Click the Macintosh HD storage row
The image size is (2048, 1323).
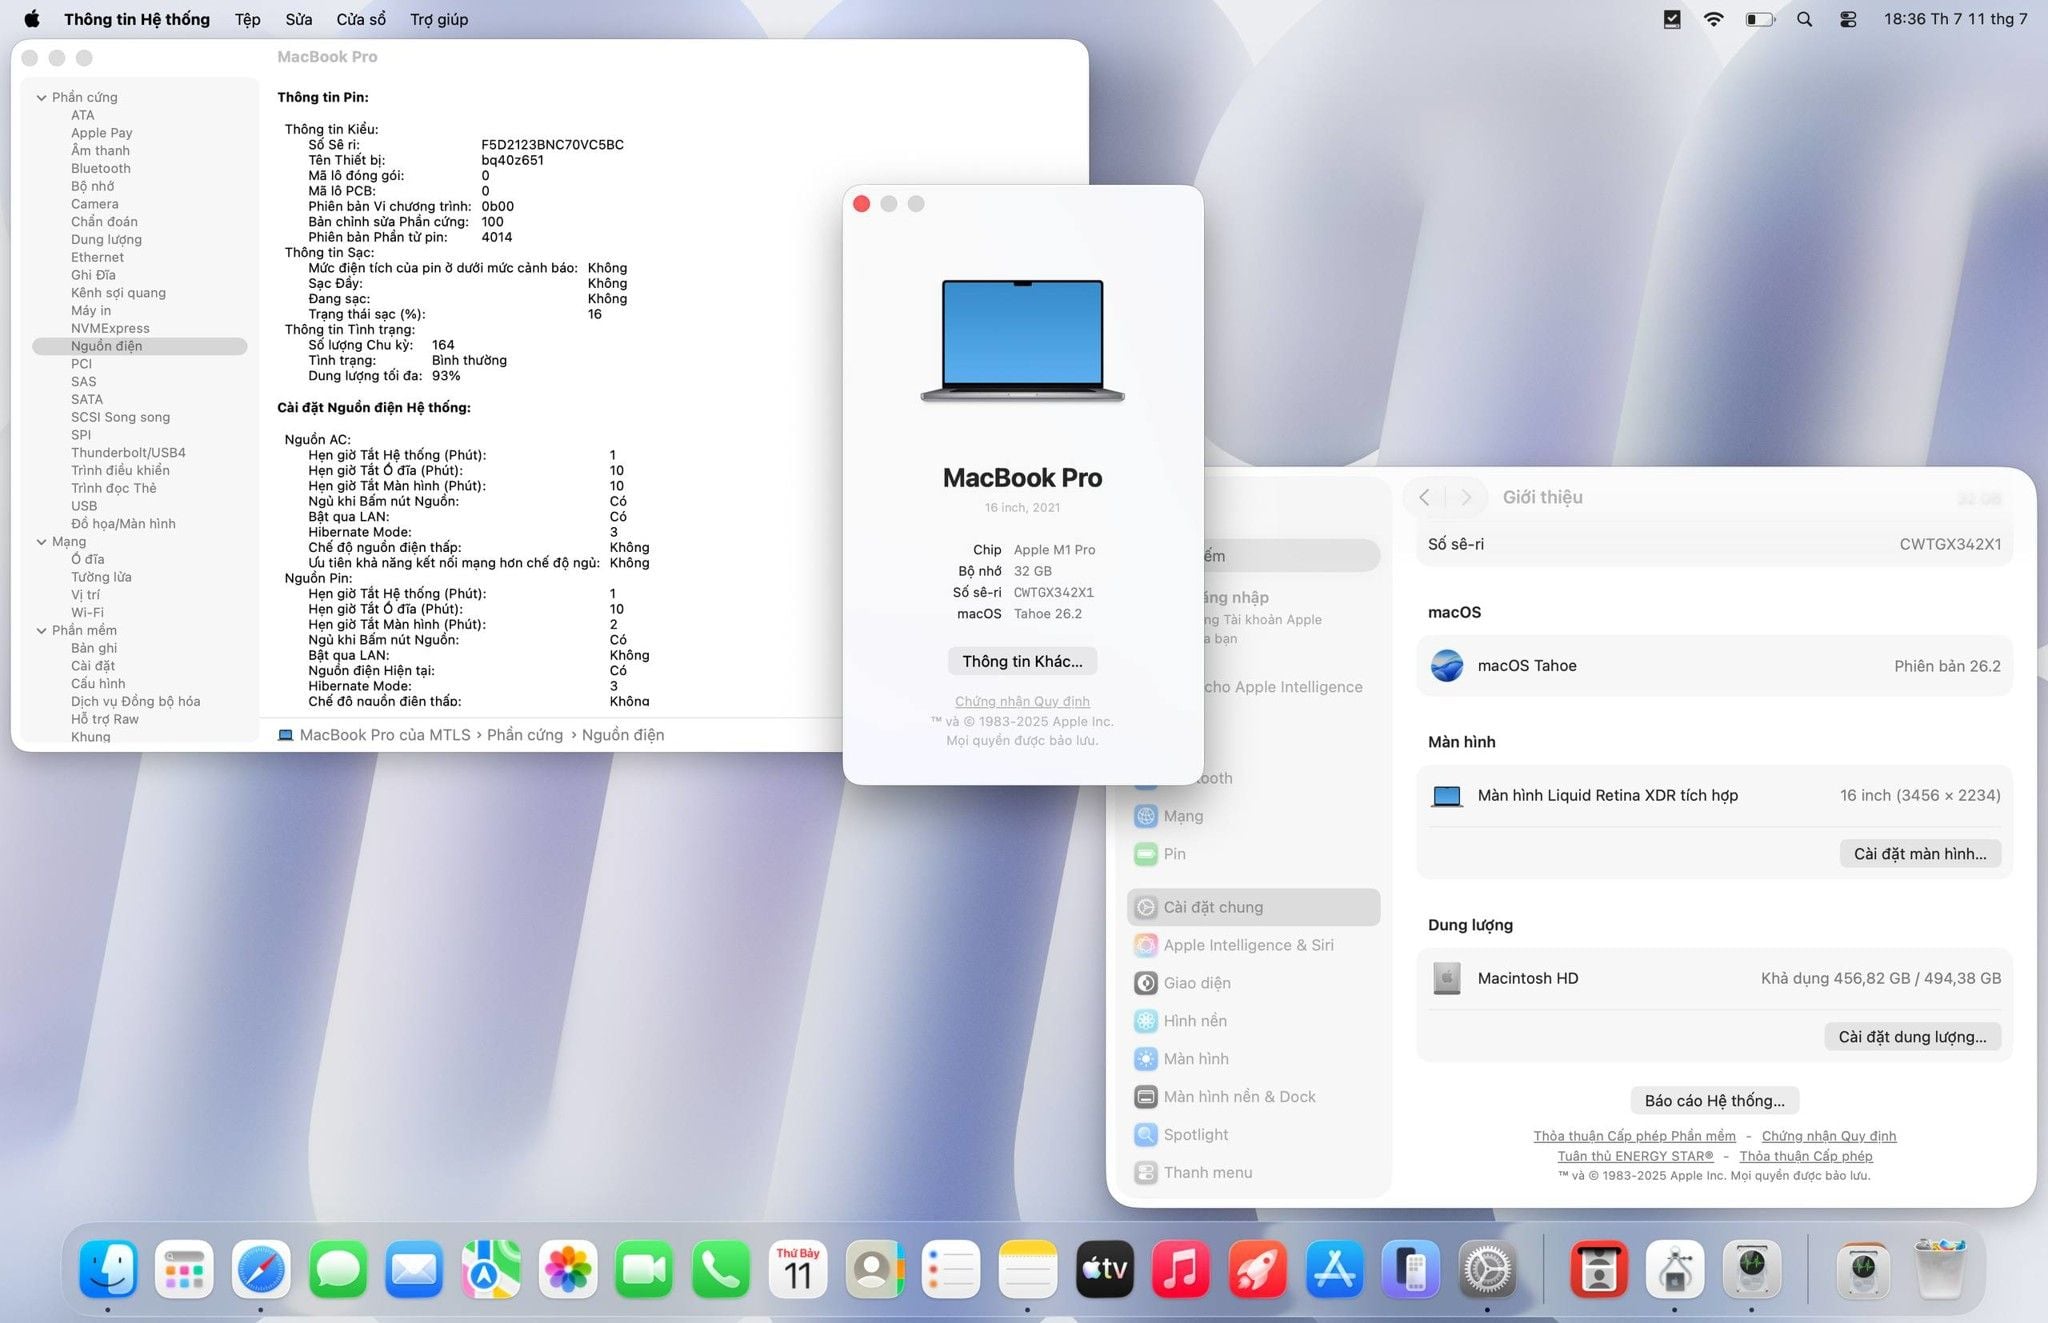tap(1715, 978)
